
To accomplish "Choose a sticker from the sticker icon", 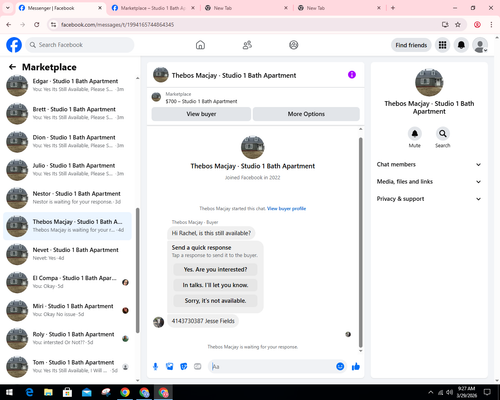I will (184, 367).
